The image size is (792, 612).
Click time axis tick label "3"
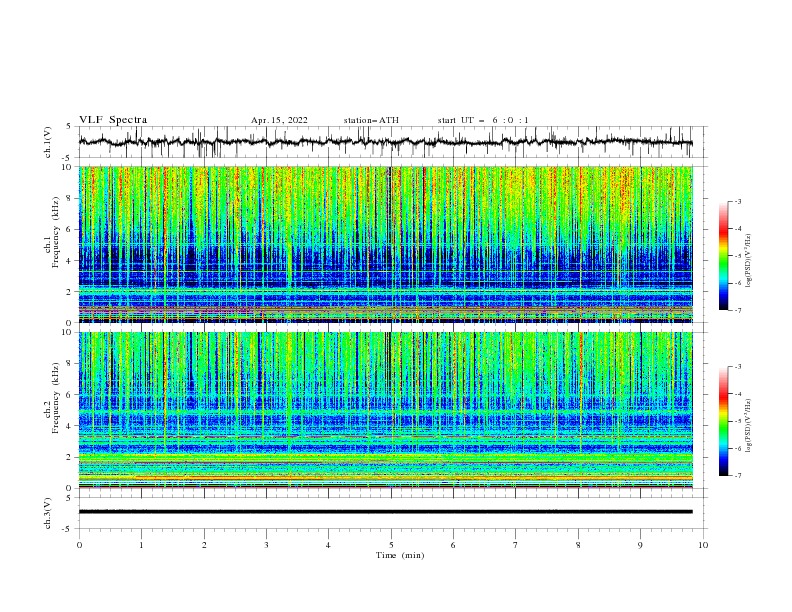[x=266, y=545]
